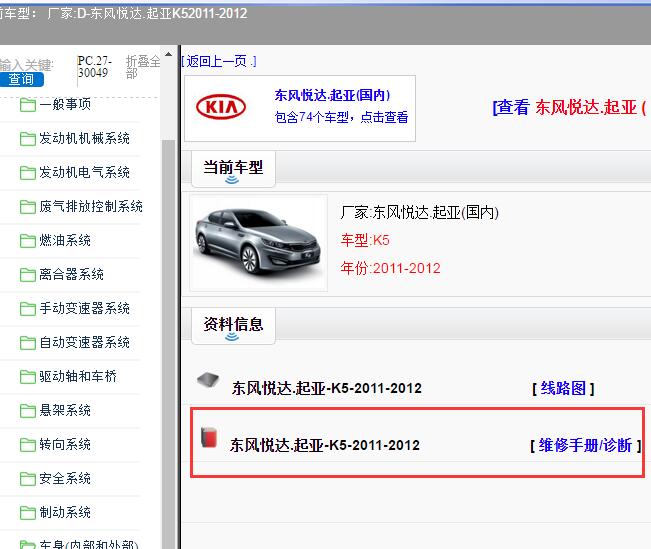Click 车型:K5 text

pyautogui.click(x=365, y=240)
